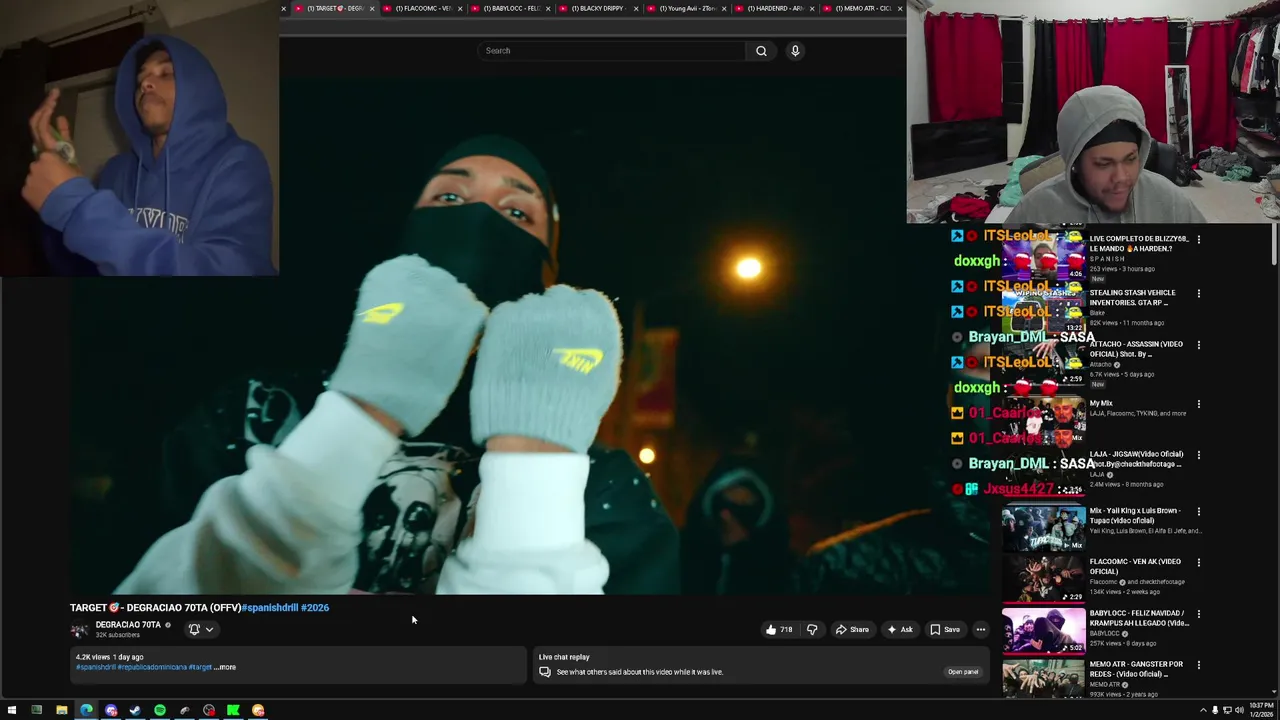
Task: Show hidden system tray icons chevron
Action: click(1203, 710)
